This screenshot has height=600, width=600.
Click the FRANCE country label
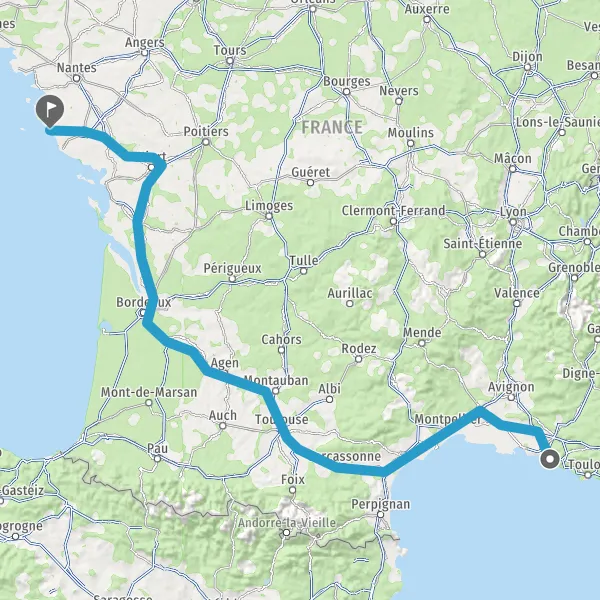[332, 127]
